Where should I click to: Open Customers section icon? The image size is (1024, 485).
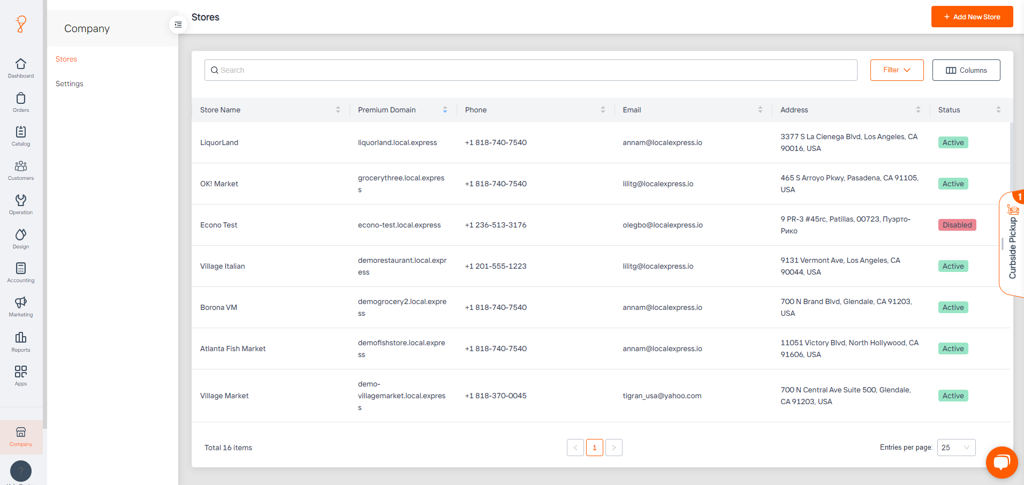click(21, 166)
